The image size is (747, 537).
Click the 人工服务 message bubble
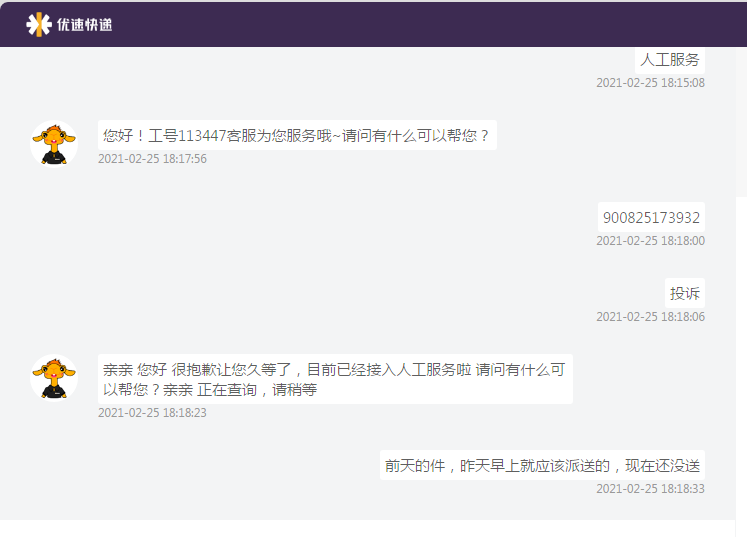point(670,60)
